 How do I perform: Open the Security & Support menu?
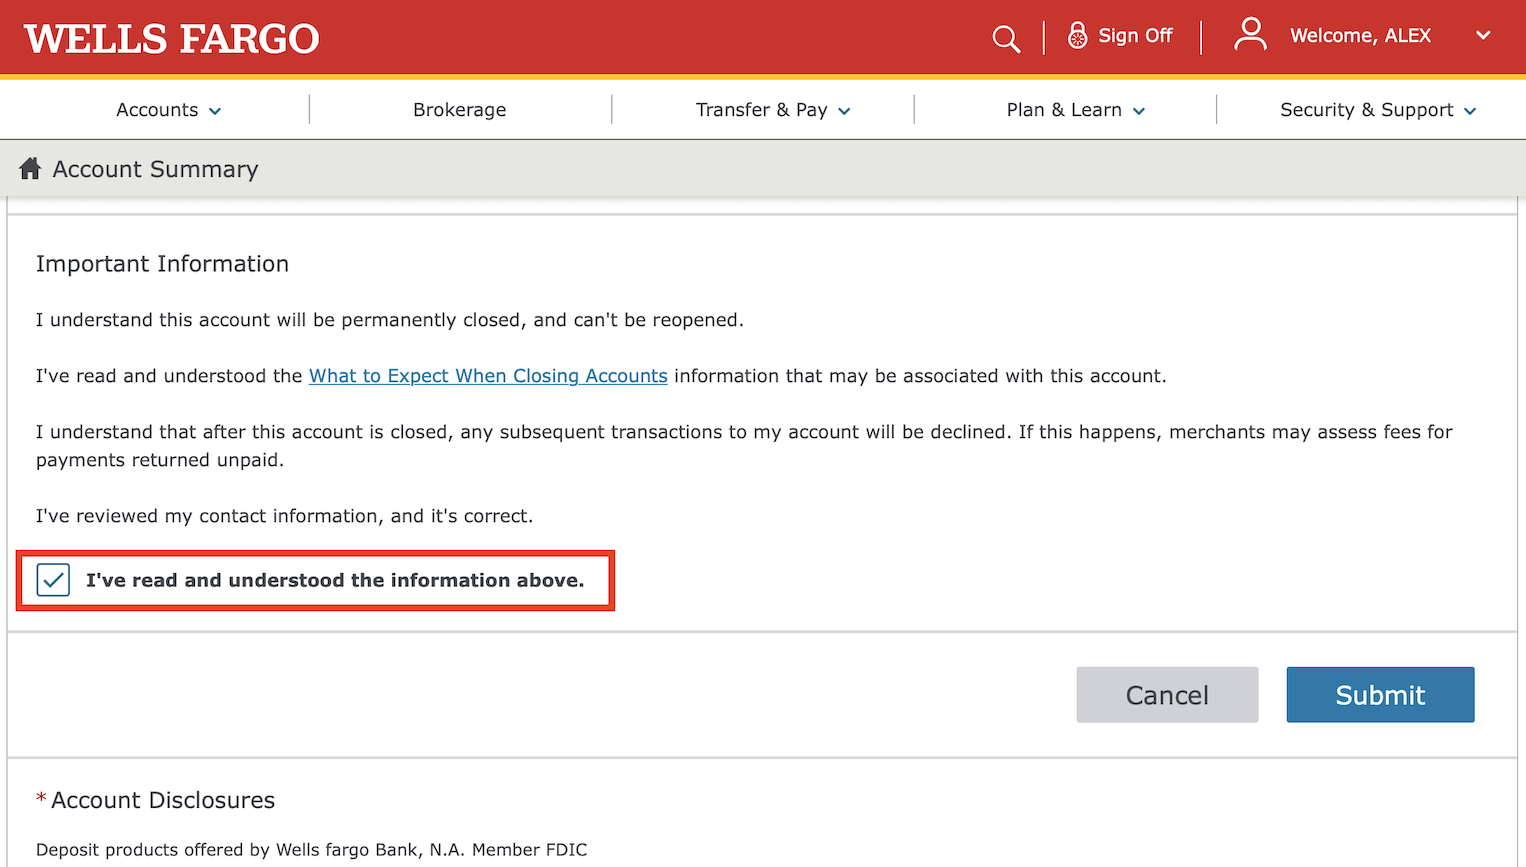pos(1367,110)
